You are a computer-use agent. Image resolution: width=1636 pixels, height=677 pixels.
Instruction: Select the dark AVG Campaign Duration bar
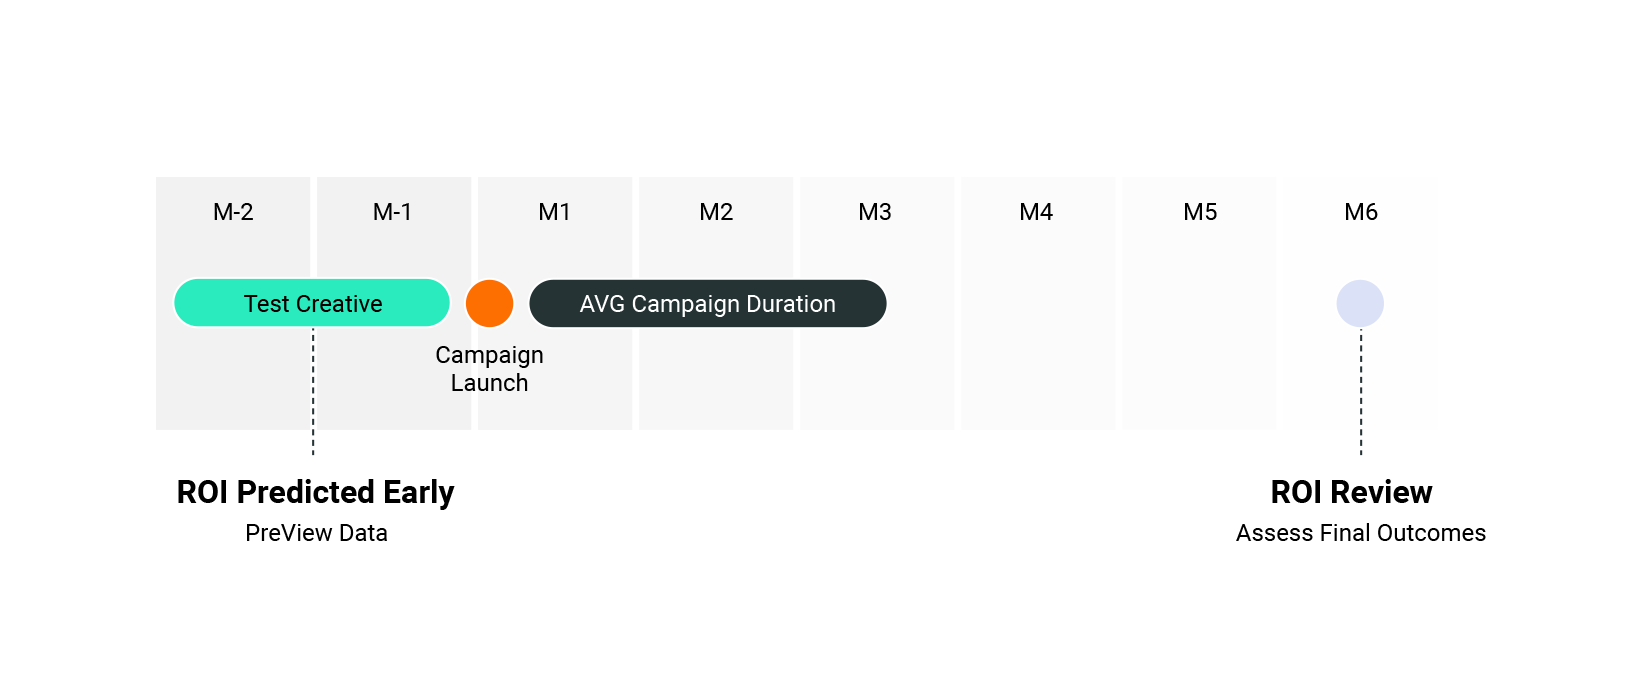[x=707, y=303]
